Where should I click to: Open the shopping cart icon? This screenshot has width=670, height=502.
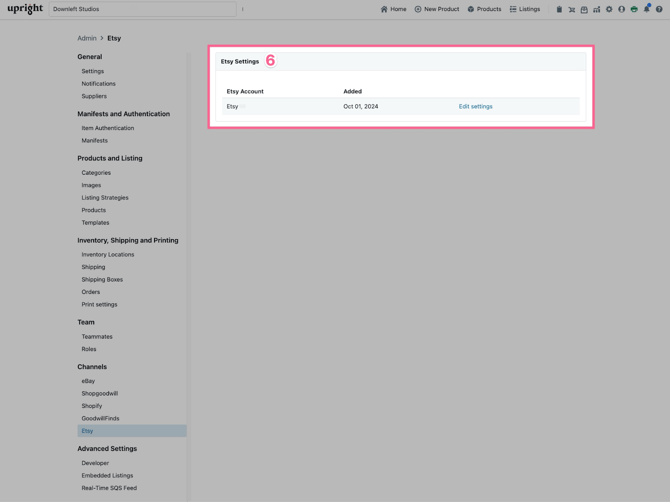[572, 9]
